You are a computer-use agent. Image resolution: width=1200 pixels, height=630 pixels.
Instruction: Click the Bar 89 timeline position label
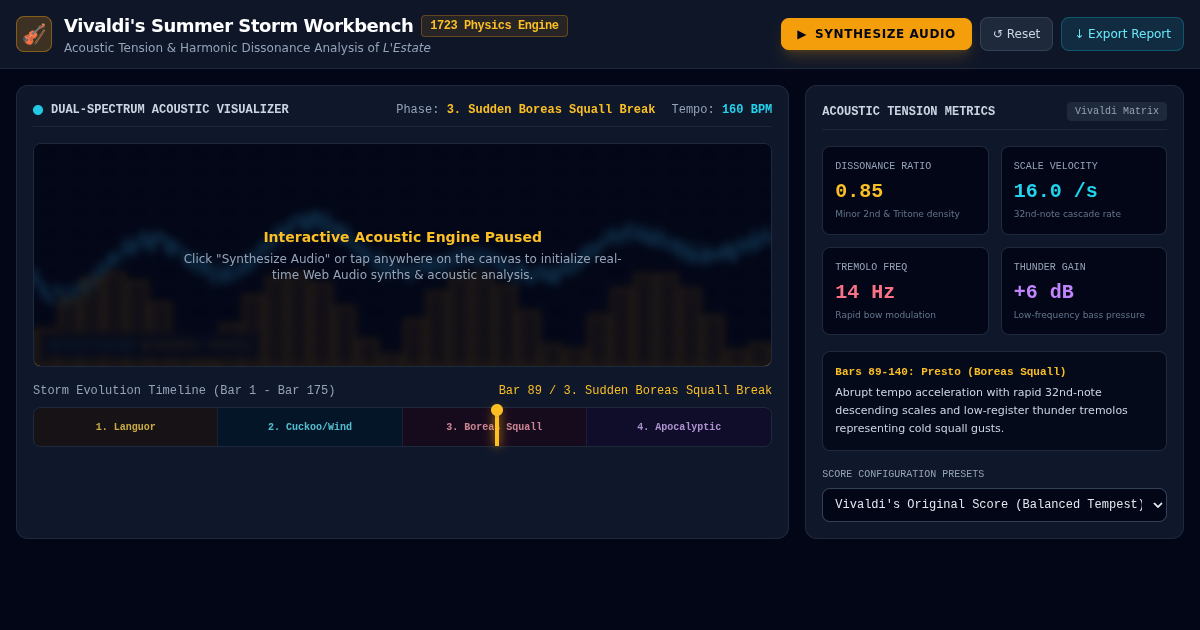(x=635, y=391)
